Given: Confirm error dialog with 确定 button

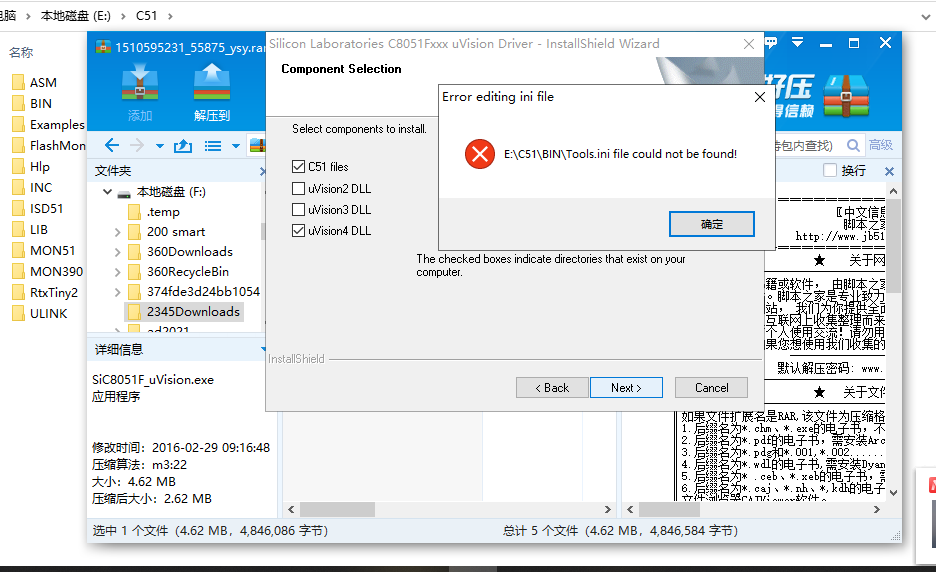Looking at the screenshot, I should (x=712, y=224).
